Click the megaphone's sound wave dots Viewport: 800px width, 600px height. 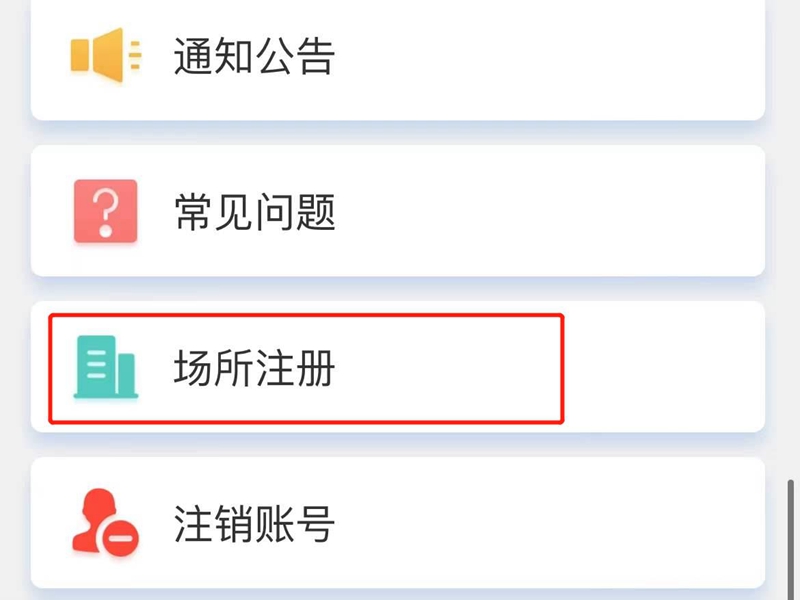pyautogui.click(x=137, y=56)
